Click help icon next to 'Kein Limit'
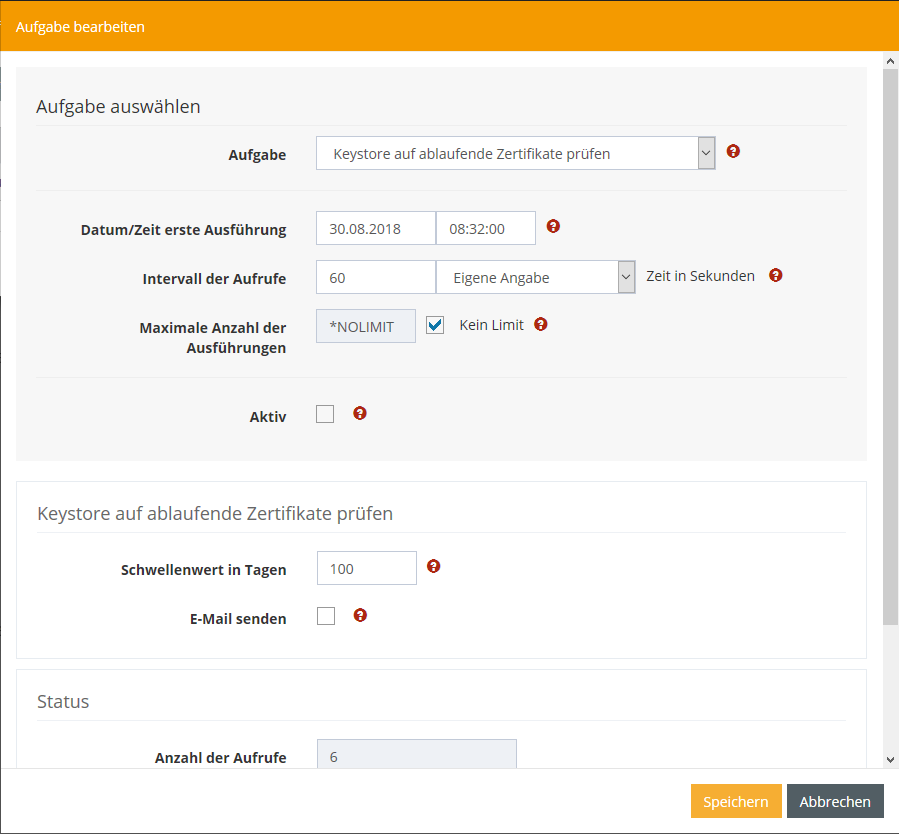Image resolution: width=899 pixels, height=834 pixels. pos(541,324)
